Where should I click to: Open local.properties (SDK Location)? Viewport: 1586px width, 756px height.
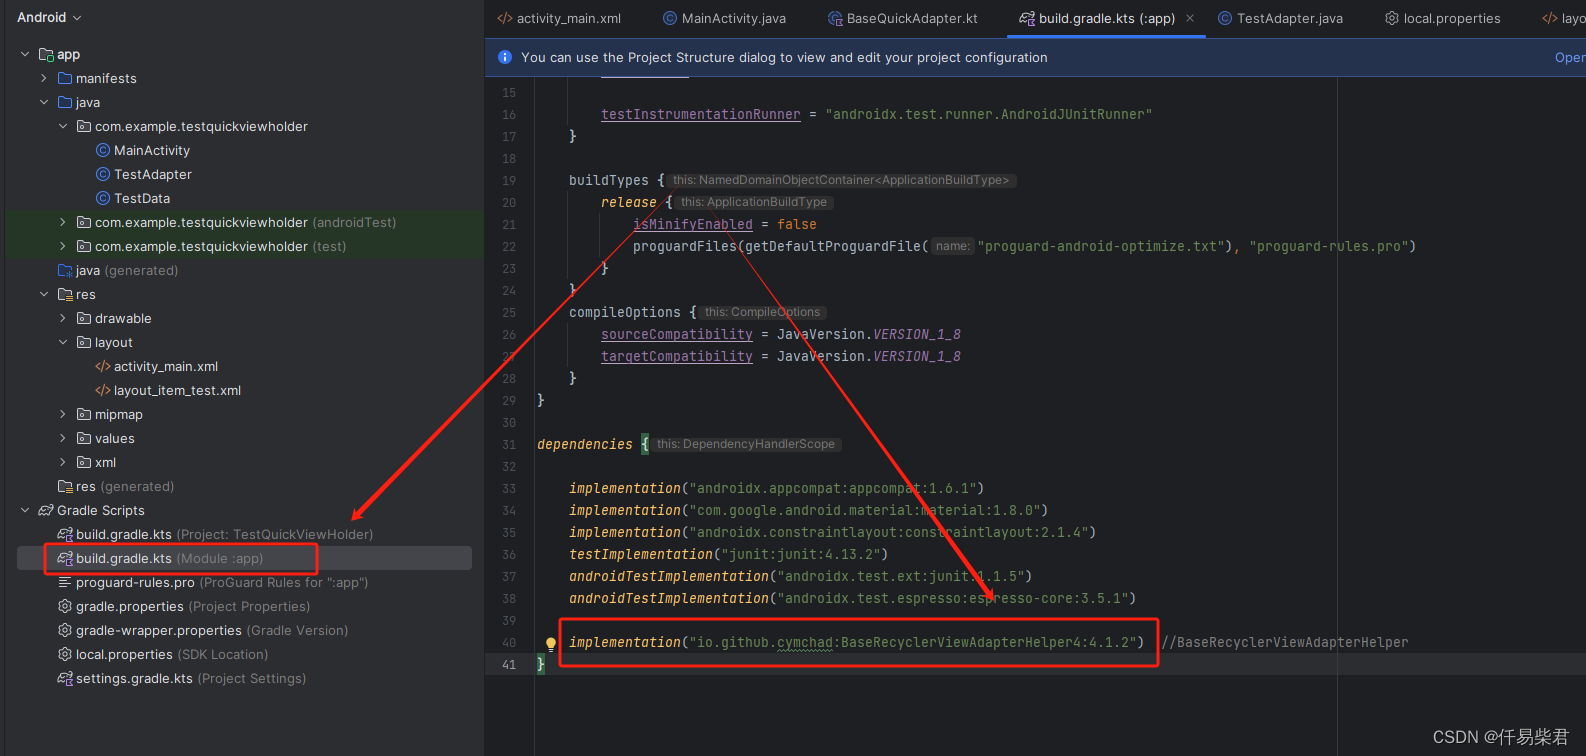(x=172, y=654)
